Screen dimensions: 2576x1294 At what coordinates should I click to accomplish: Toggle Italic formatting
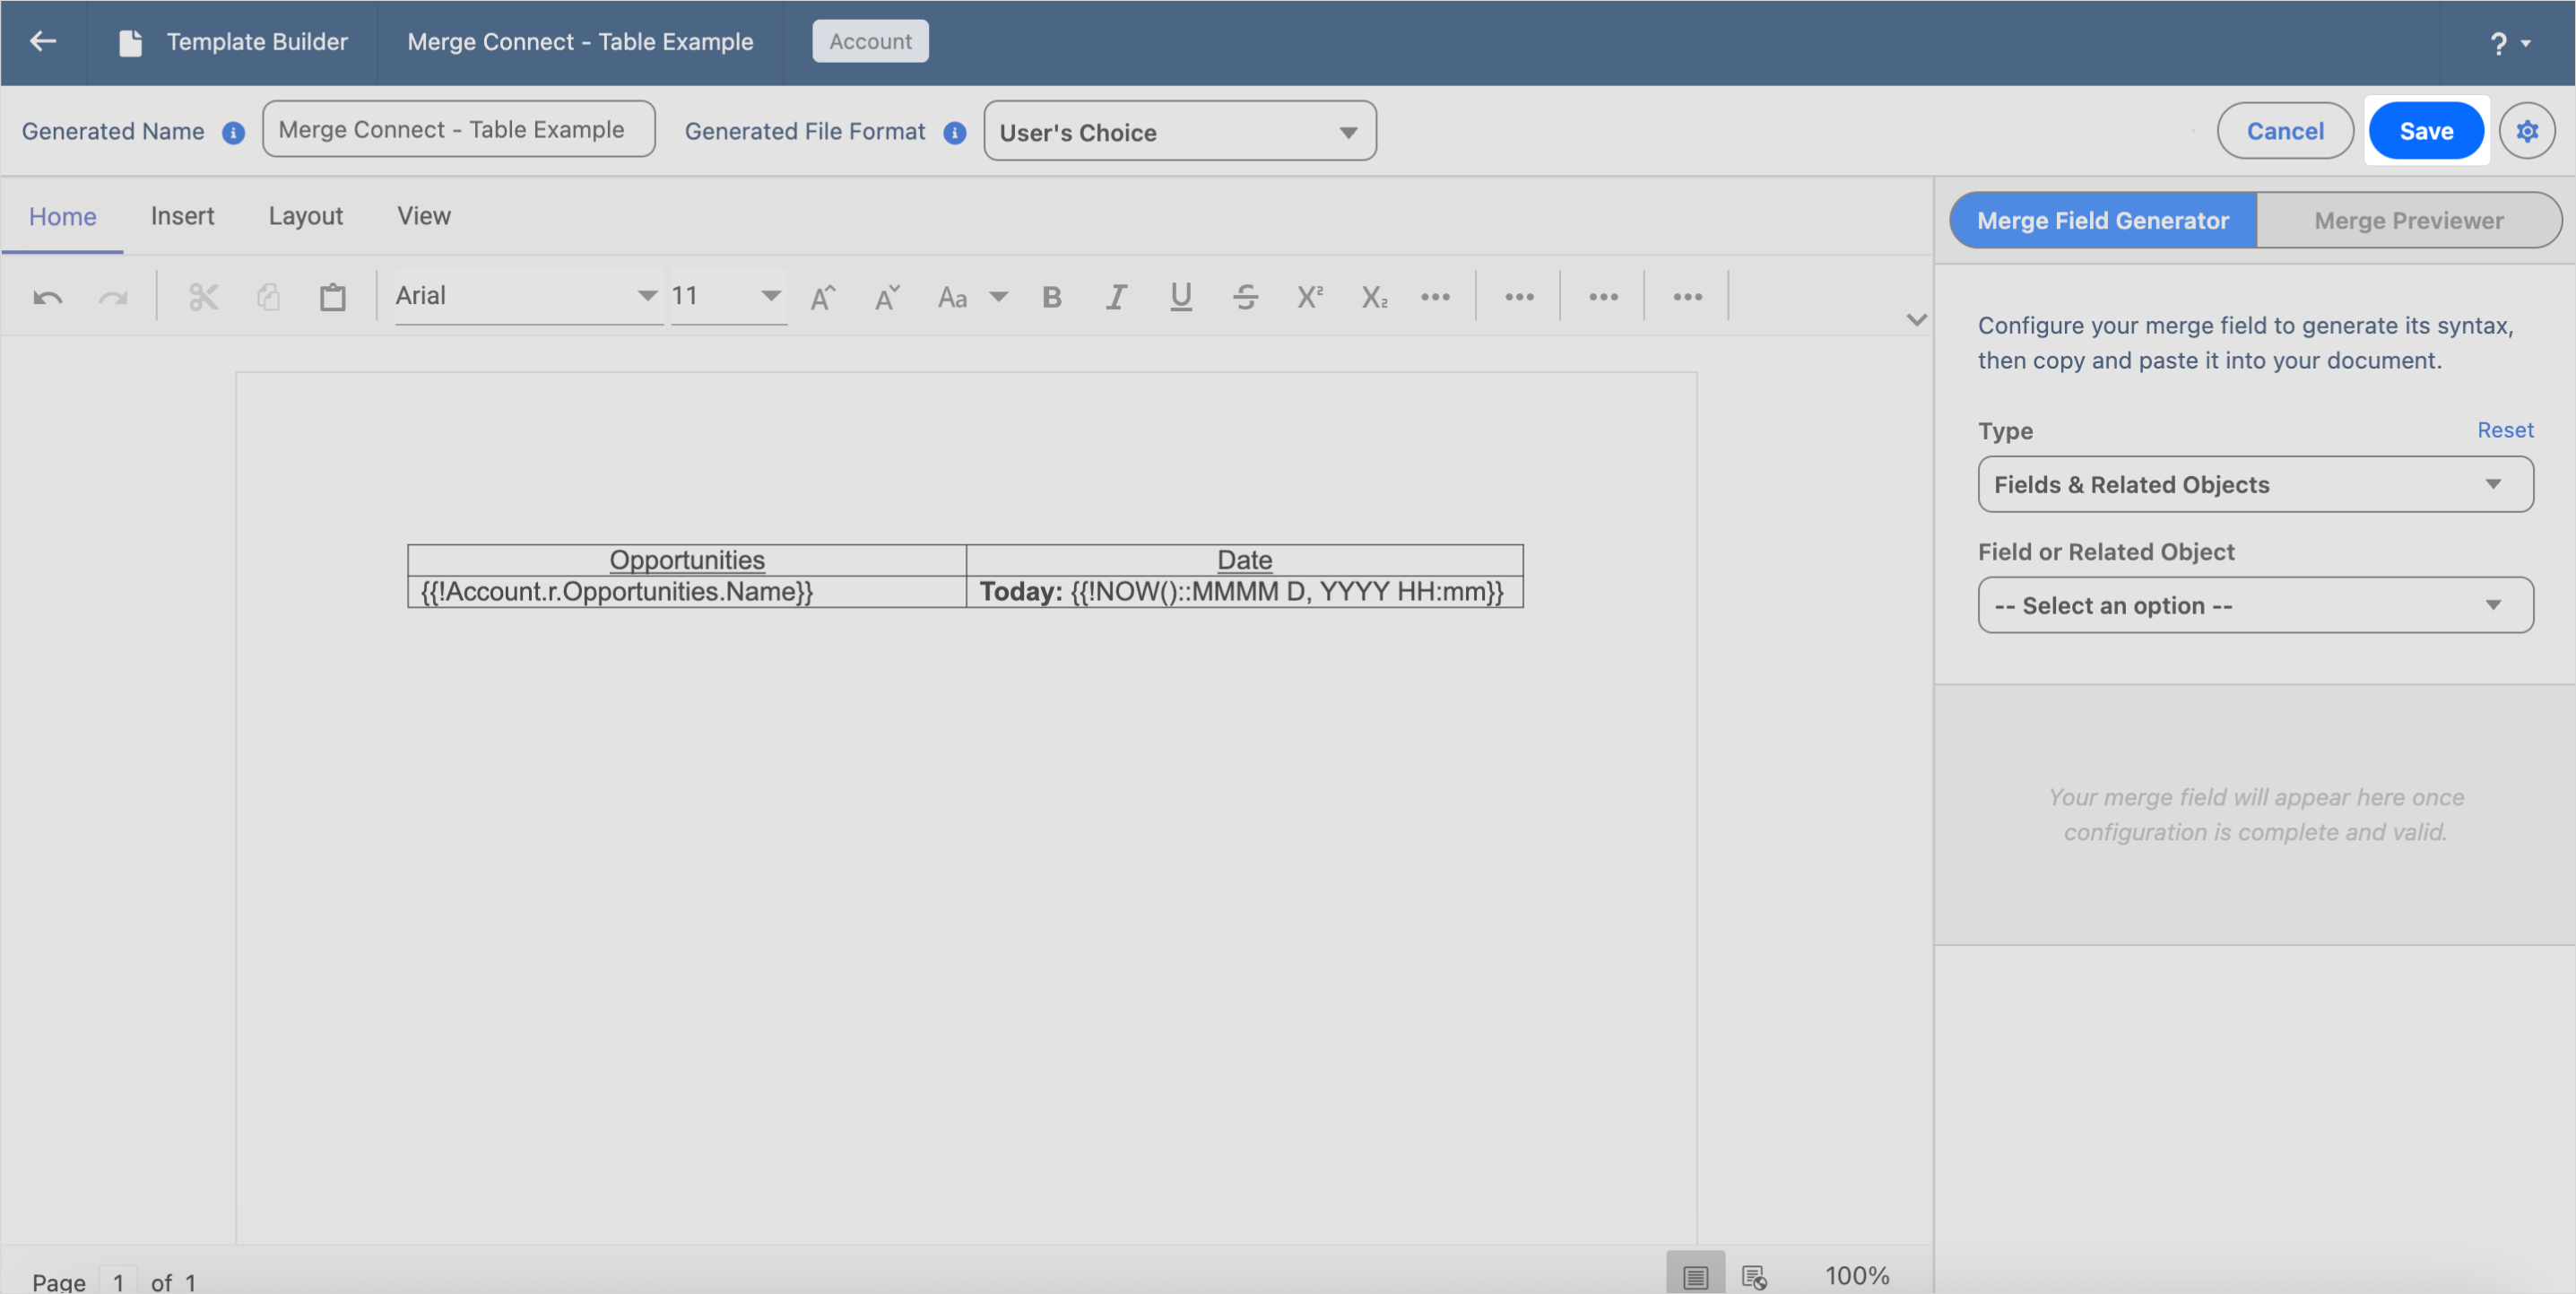click(1116, 297)
